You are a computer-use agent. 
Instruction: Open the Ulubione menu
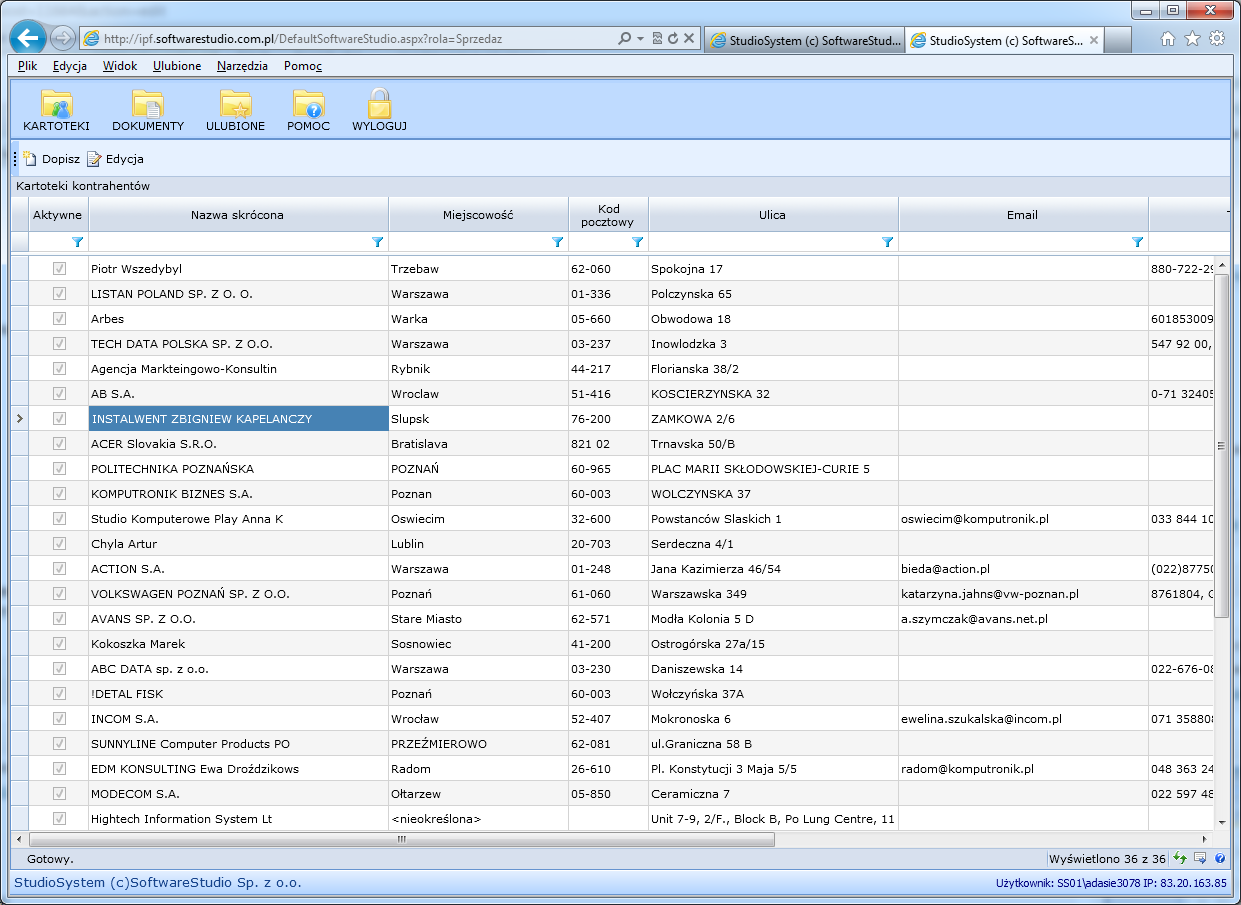click(177, 66)
